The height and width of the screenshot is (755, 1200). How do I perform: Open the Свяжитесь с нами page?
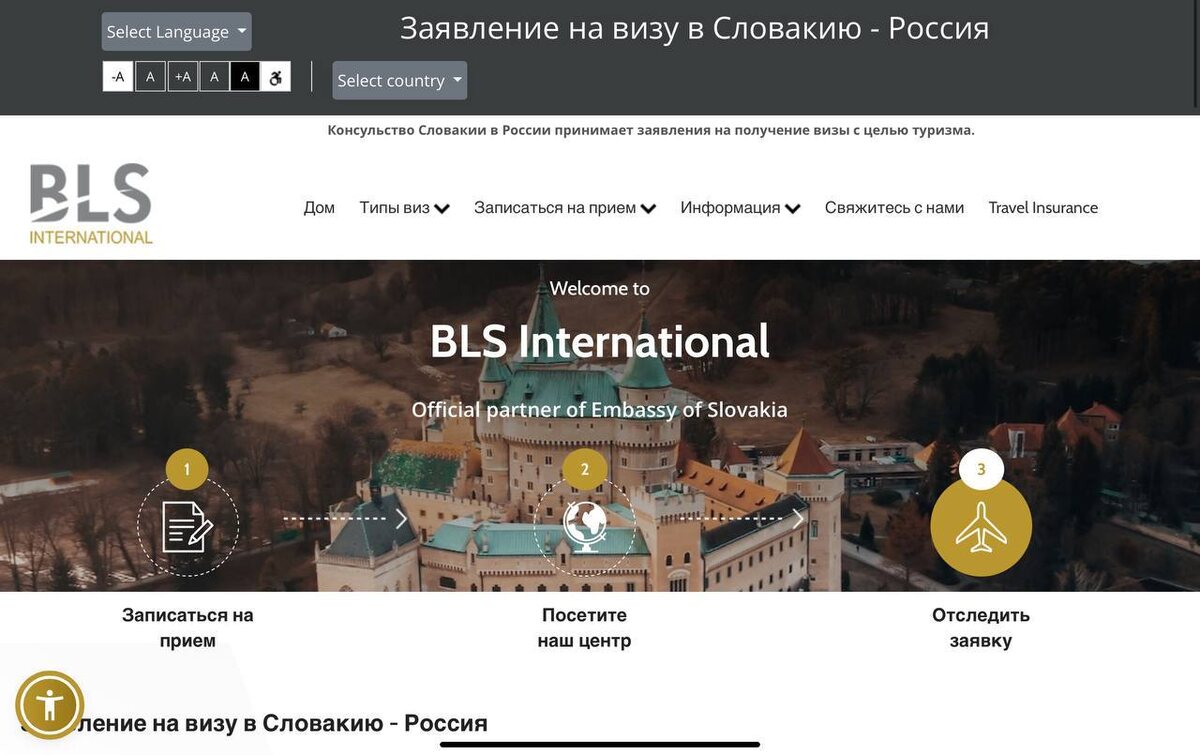(894, 208)
